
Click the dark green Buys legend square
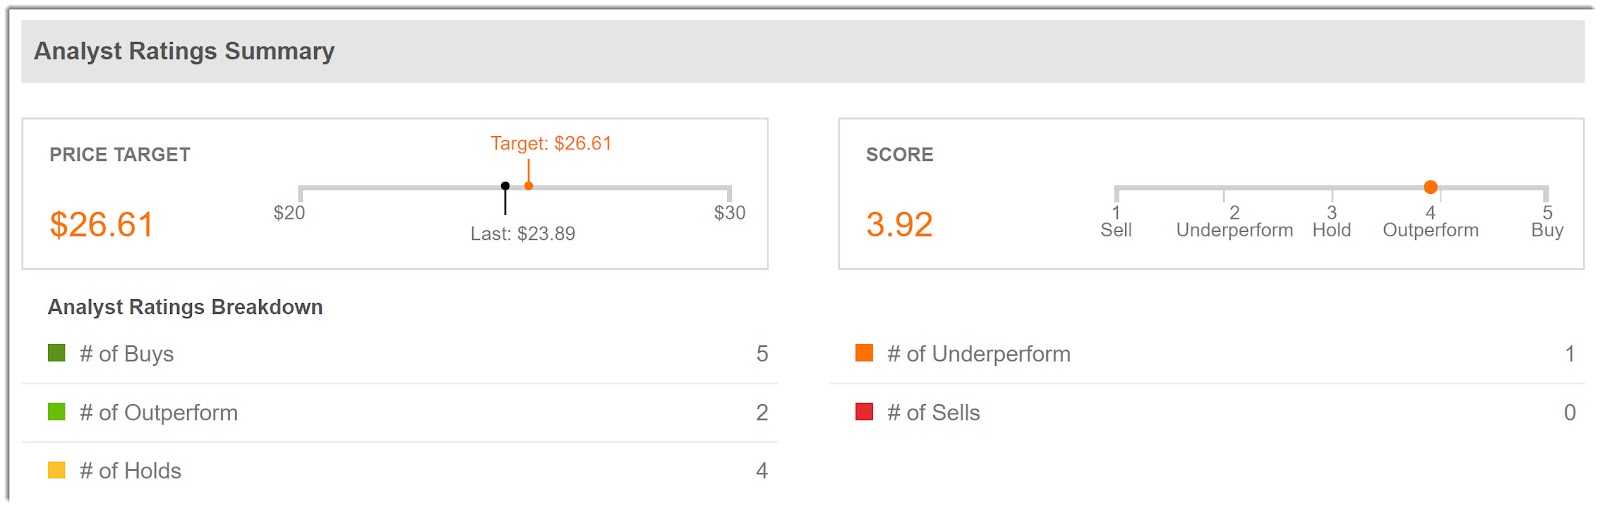click(x=57, y=353)
